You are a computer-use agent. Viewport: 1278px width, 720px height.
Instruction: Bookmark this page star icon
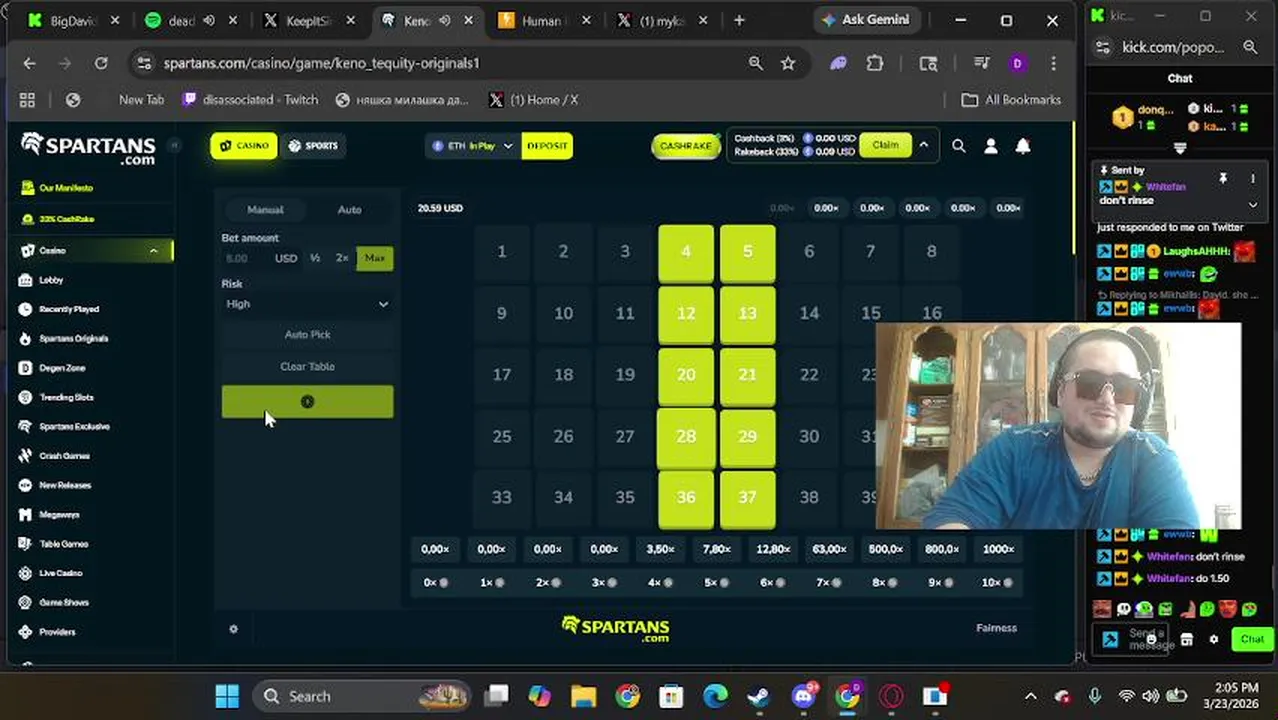pyautogui.click(x=788, y=63)
